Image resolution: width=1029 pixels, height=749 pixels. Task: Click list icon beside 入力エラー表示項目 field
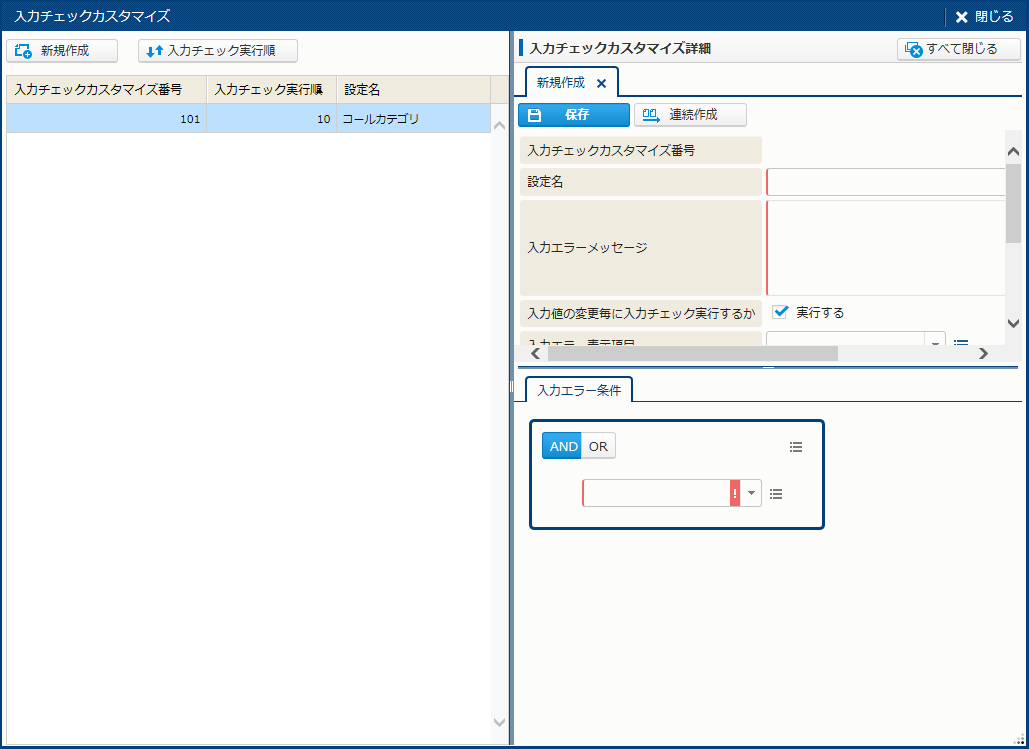coord(961,343)
